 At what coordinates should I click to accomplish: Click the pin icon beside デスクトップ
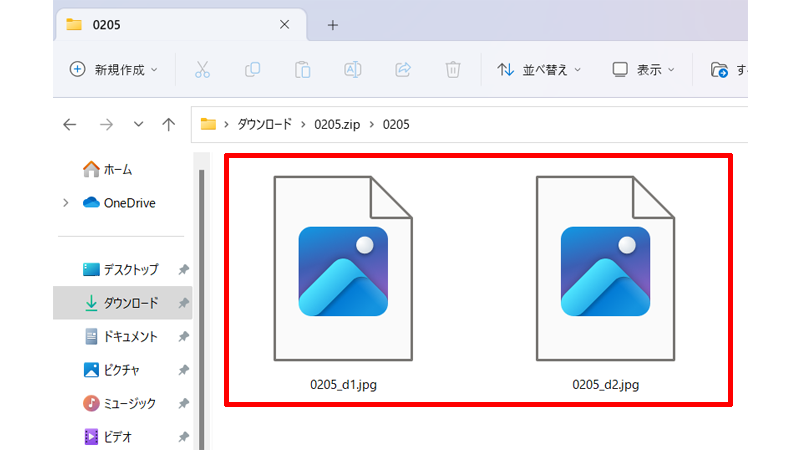pos(183,269)
